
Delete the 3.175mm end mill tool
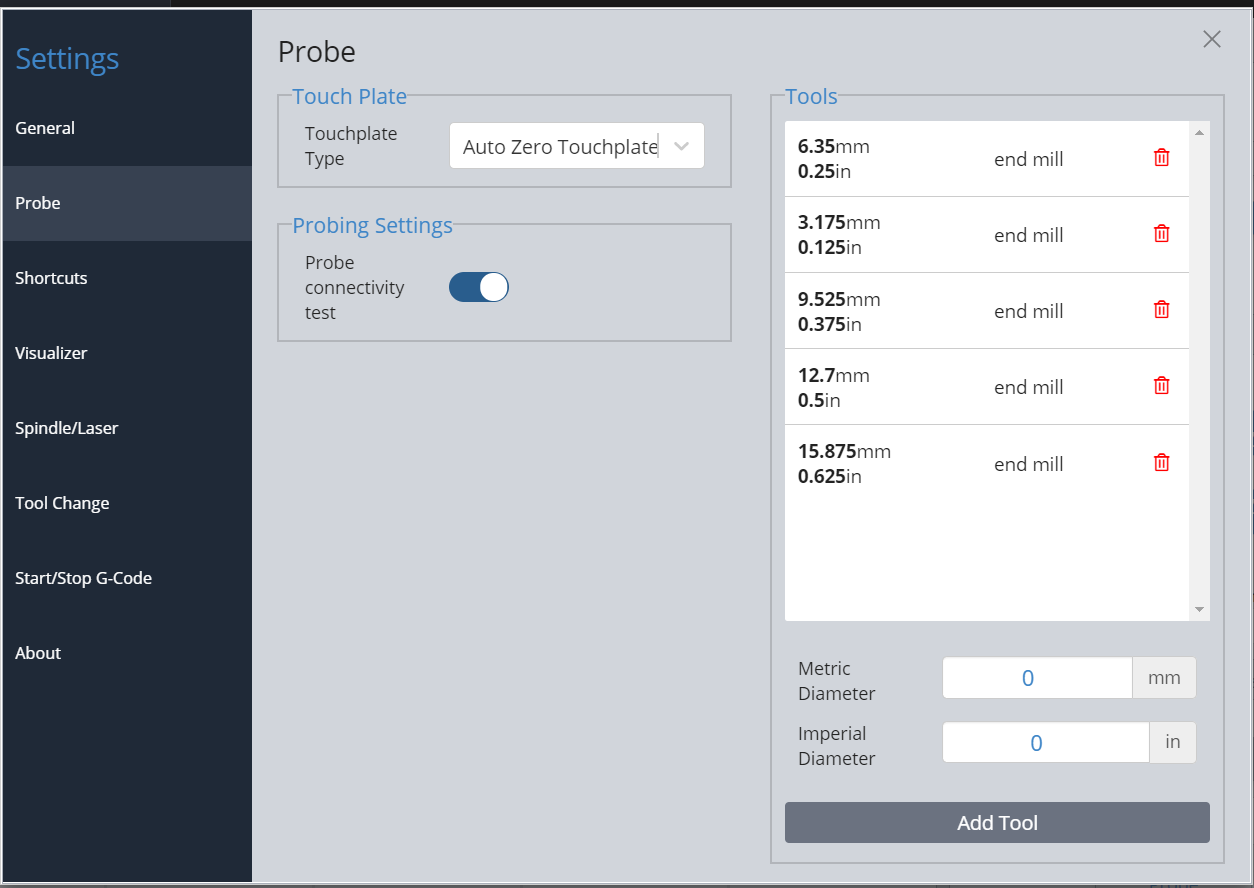1161,234
